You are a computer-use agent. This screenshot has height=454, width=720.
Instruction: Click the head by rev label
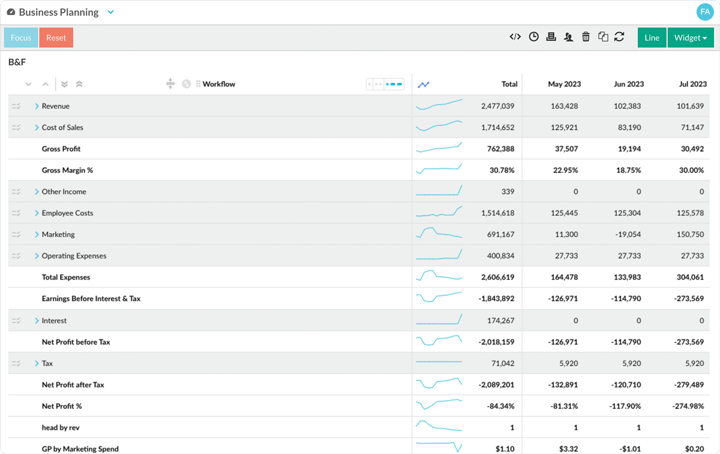tap(61, 427)
